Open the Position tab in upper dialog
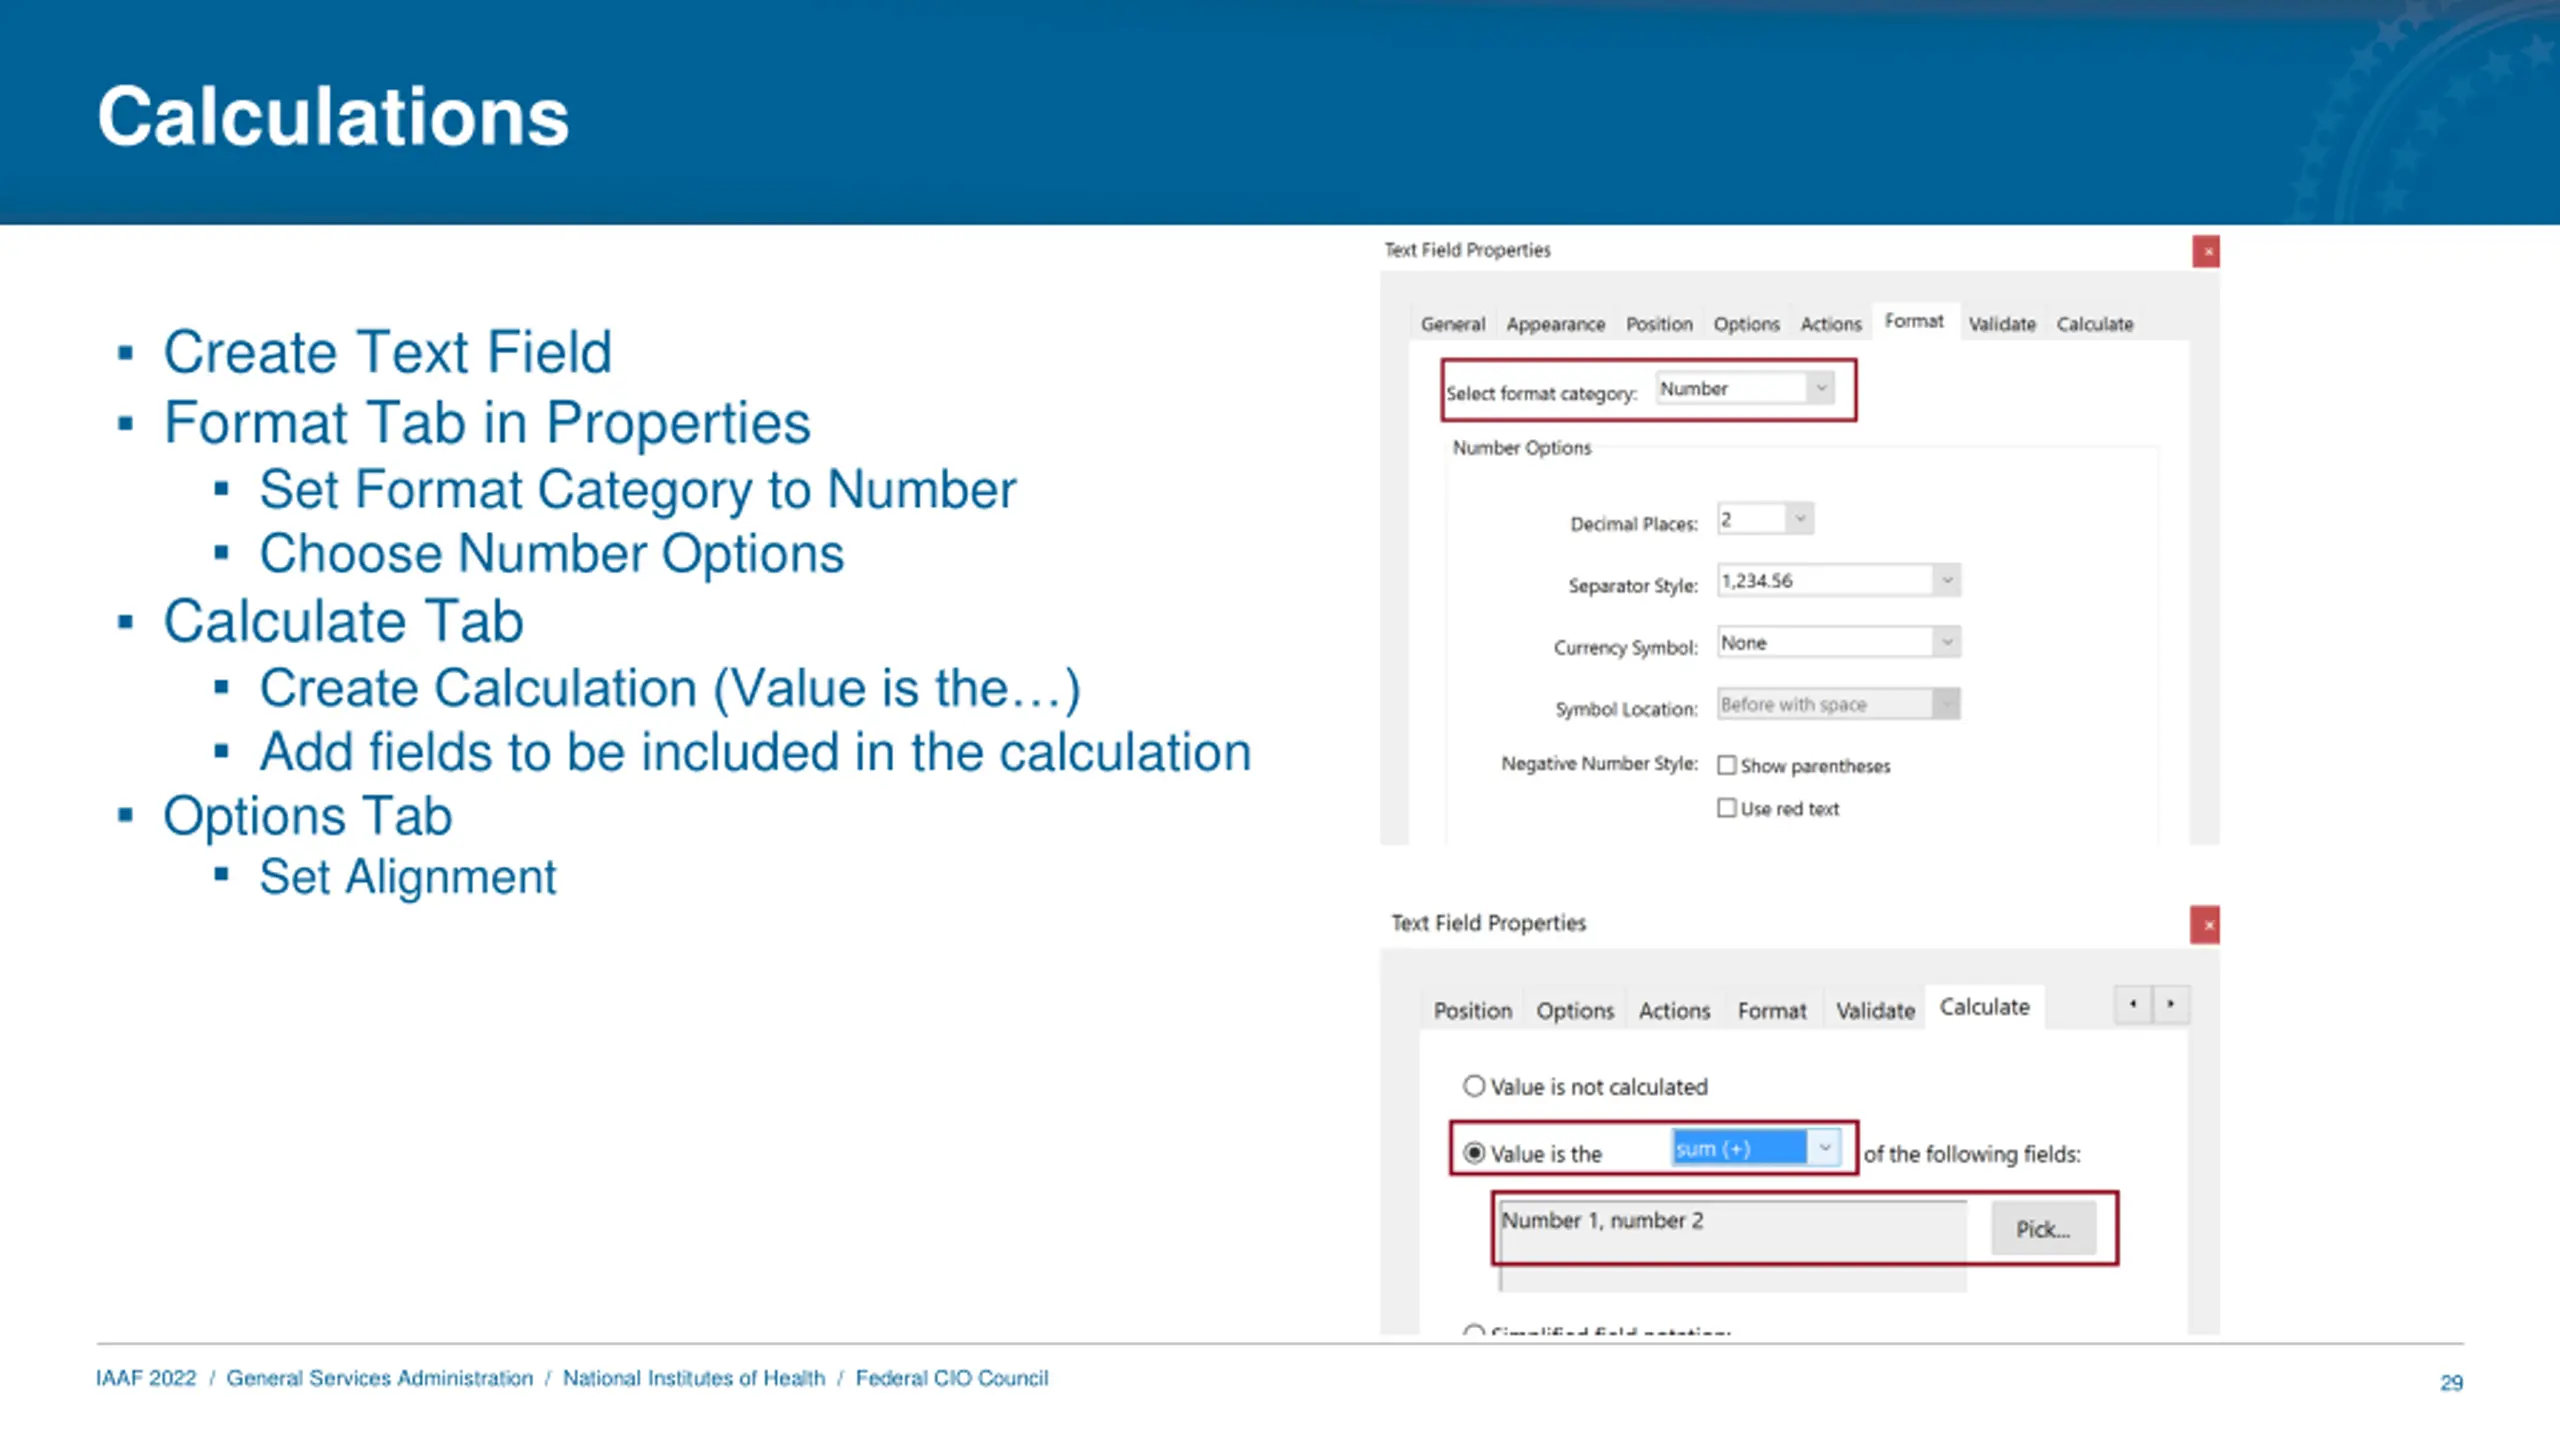 coord(1659,324)
